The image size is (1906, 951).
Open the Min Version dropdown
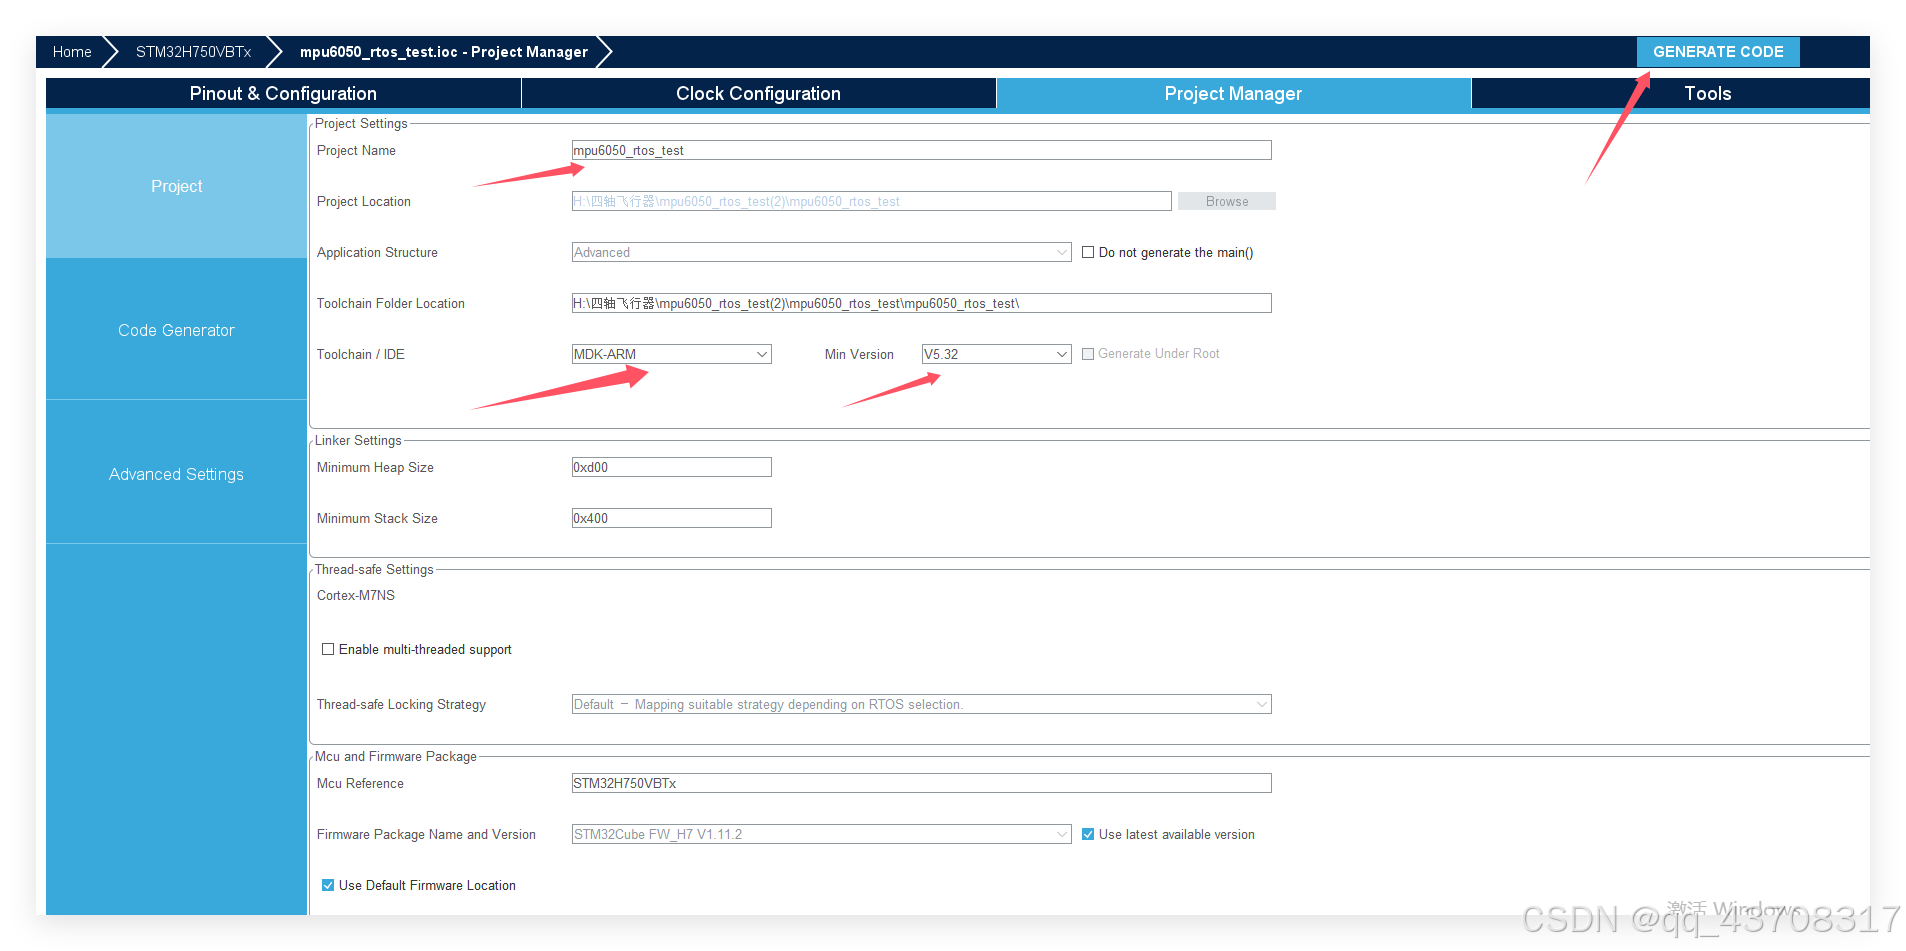click(x=996, y=354)
